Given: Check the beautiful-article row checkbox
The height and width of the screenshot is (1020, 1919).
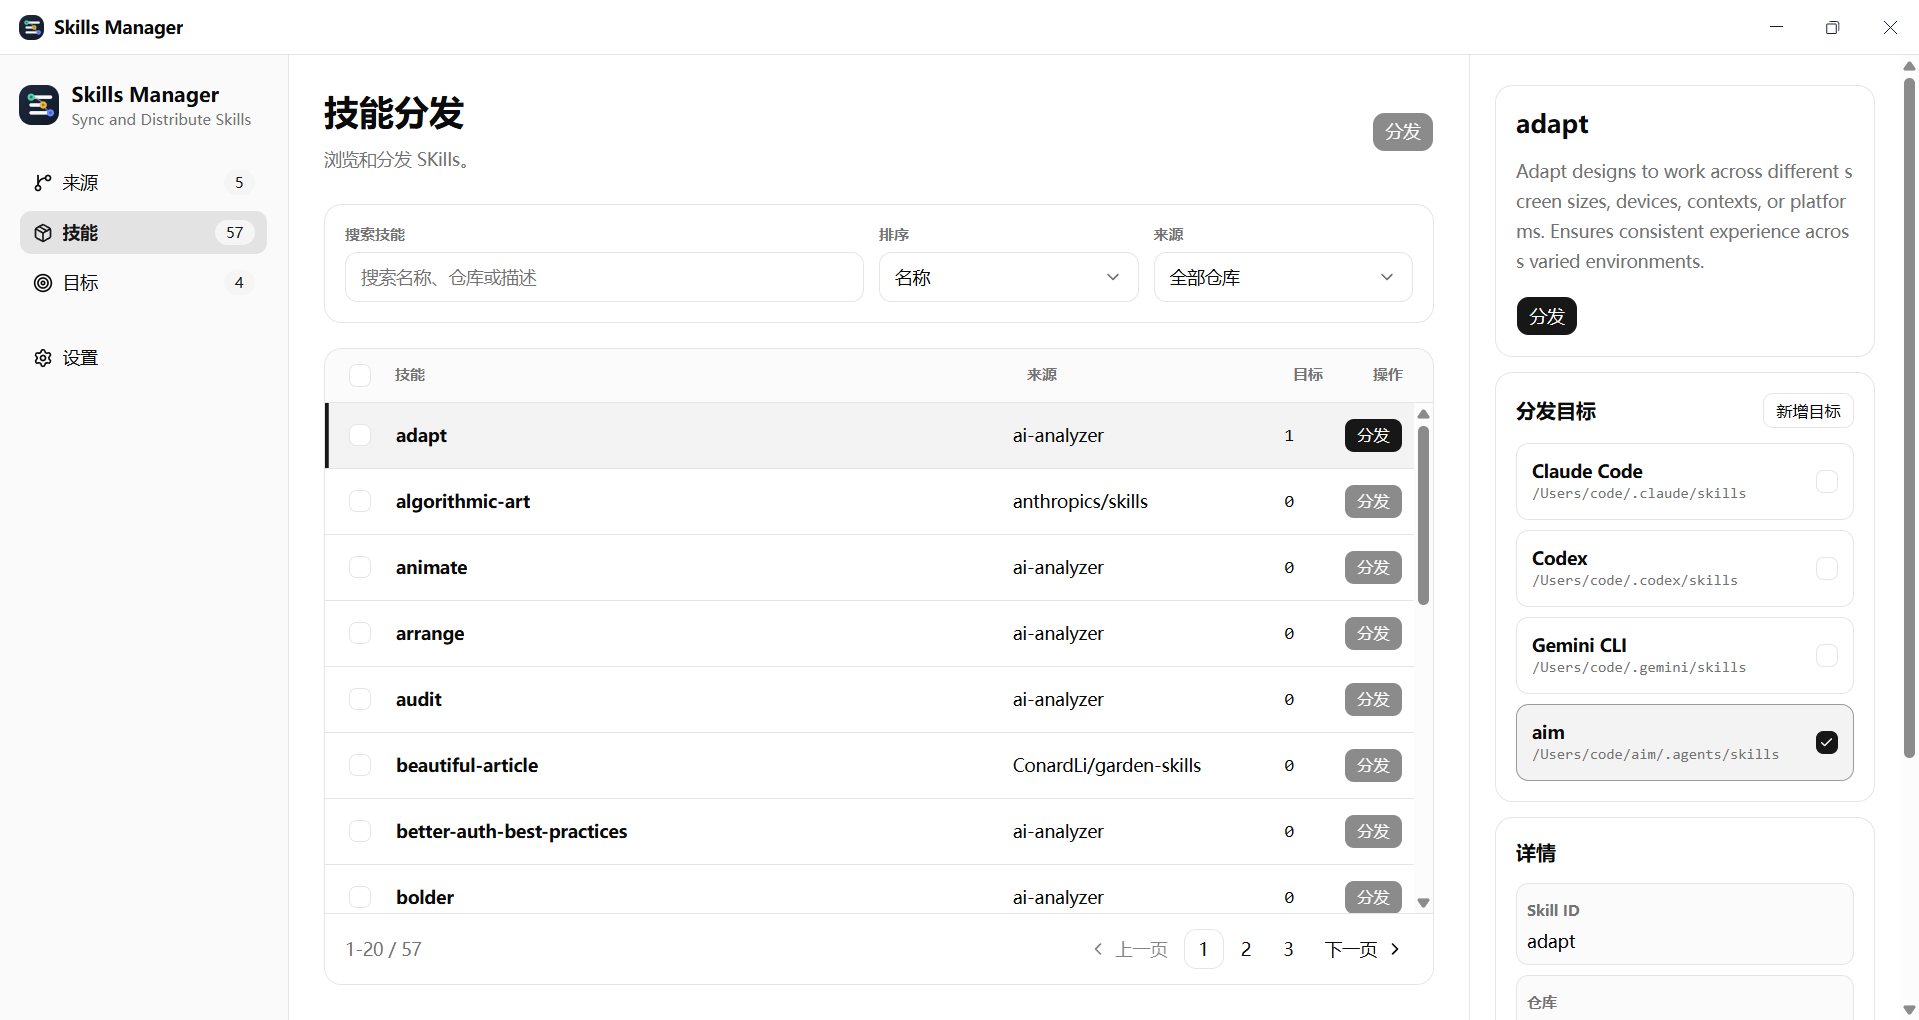Looking at the screenshot, I should click(x=360, y=765).
